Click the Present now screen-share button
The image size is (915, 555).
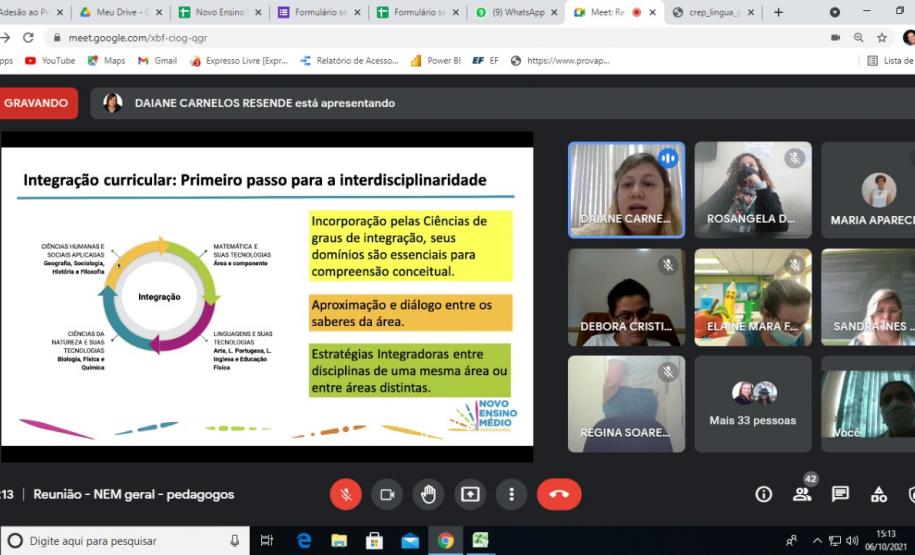470,494
